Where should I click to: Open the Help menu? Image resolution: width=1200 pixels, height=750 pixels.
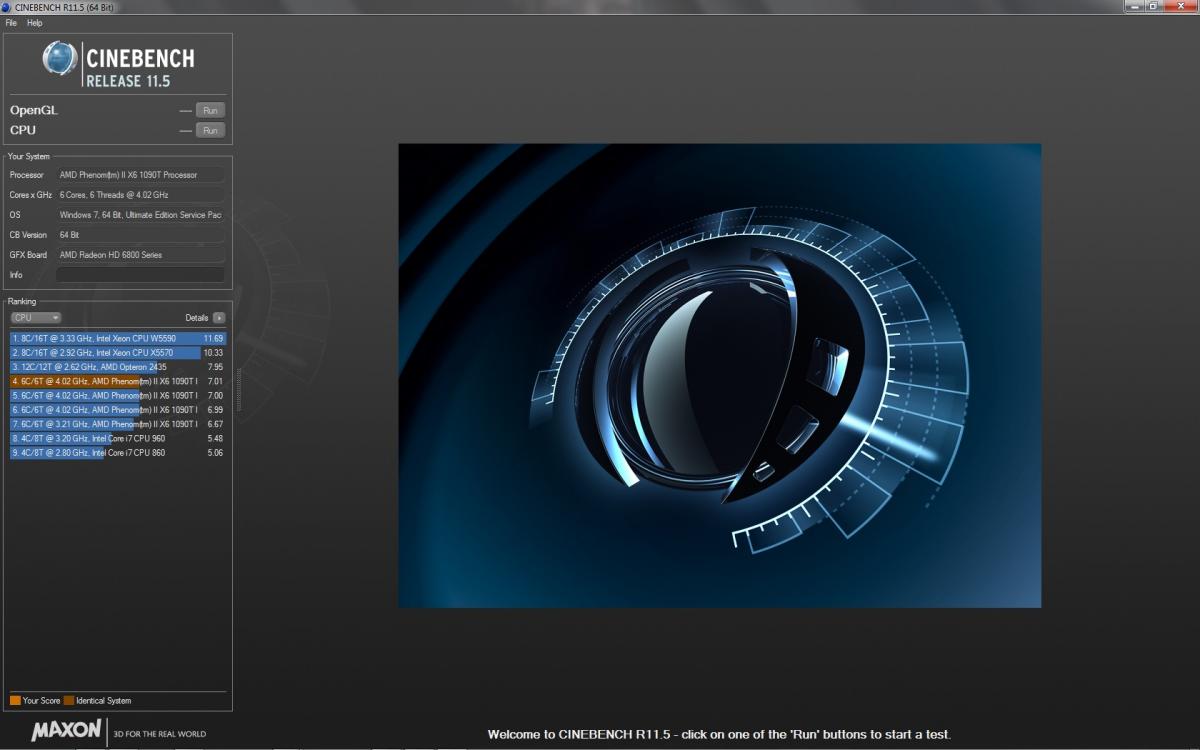coord(35,23)
